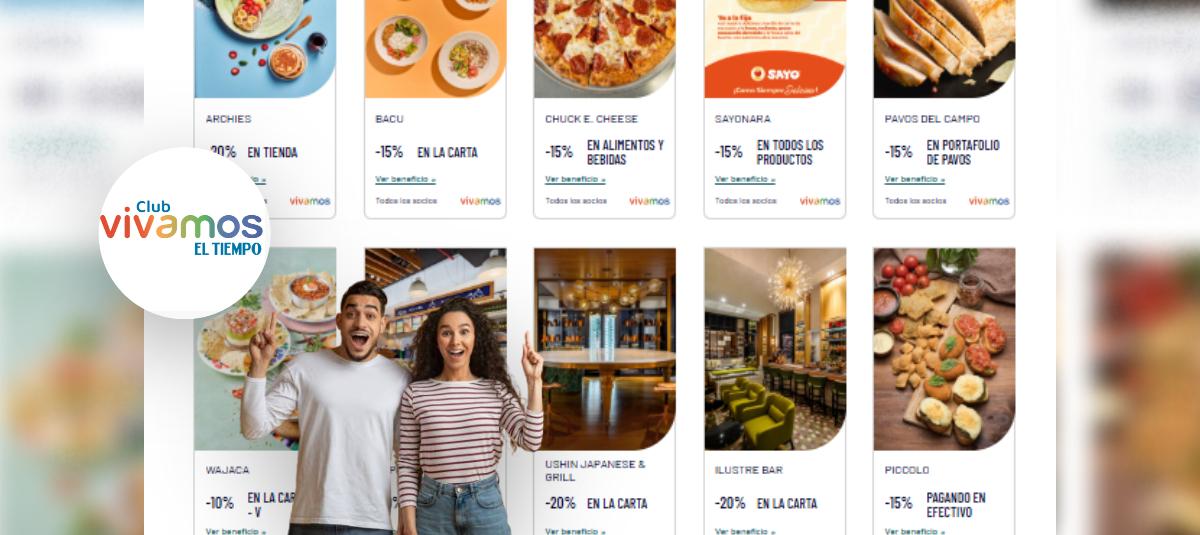The width and height of the screenshot is (1200, 535).
Task: Click the vivamos logo on the Pavos del Campo card
Action: (x=989, y=200)
